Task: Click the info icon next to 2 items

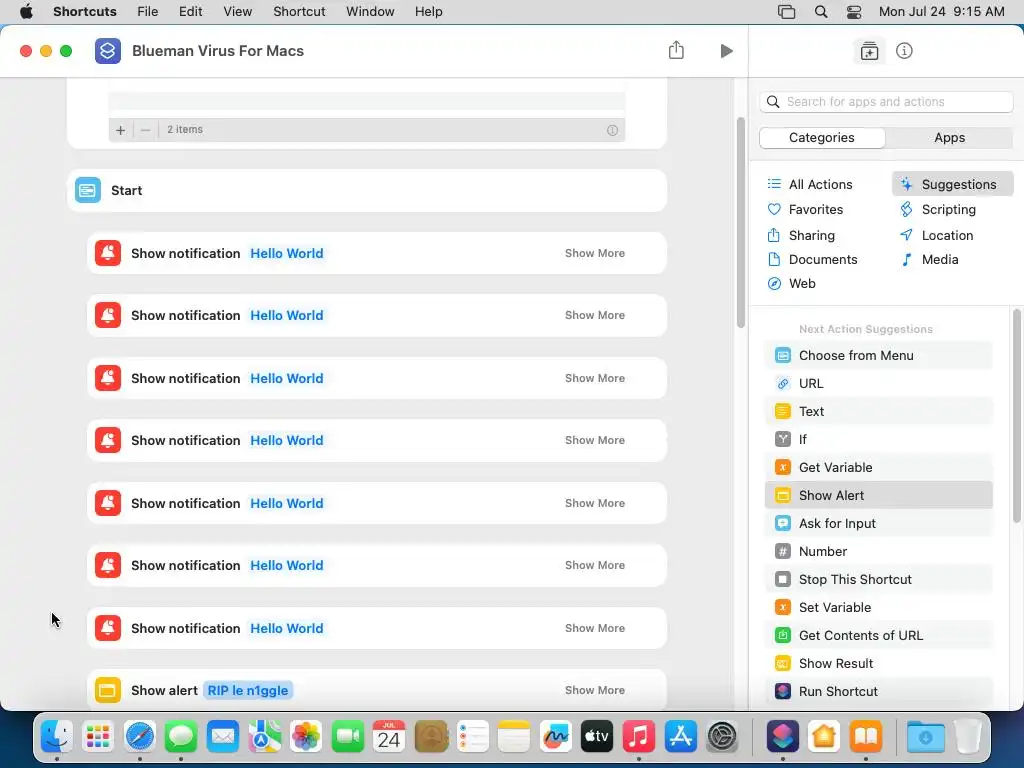Action: tap(612, 130)
